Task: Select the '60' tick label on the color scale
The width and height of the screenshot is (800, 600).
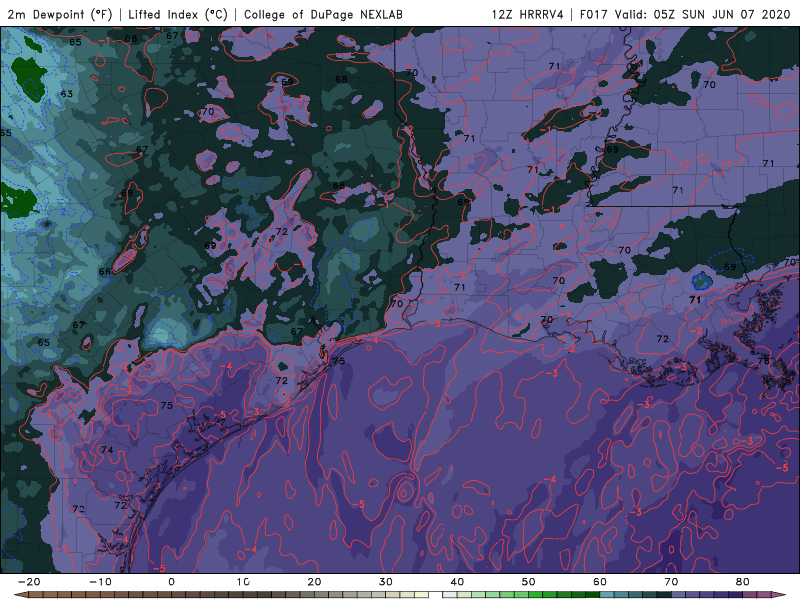Action: pyautogui.click(x=600, y=582)
